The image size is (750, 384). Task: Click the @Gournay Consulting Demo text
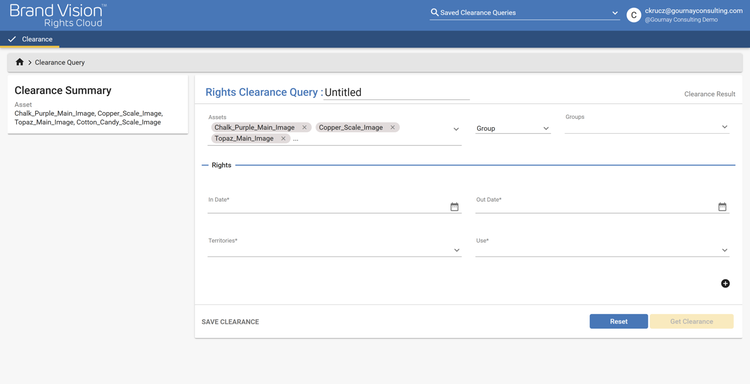681,20
